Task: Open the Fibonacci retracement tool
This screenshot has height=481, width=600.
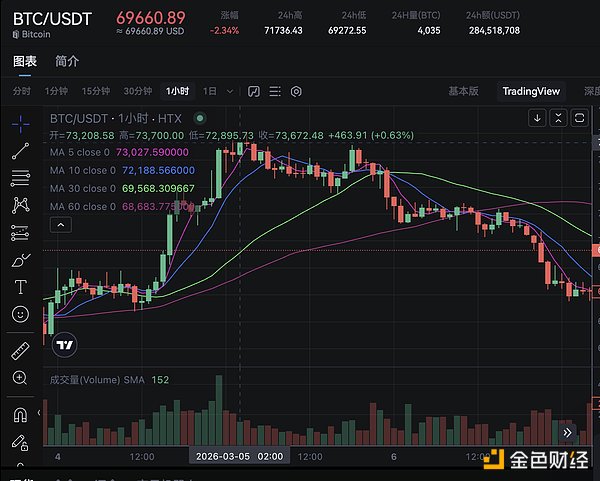Action: point(20,178)
